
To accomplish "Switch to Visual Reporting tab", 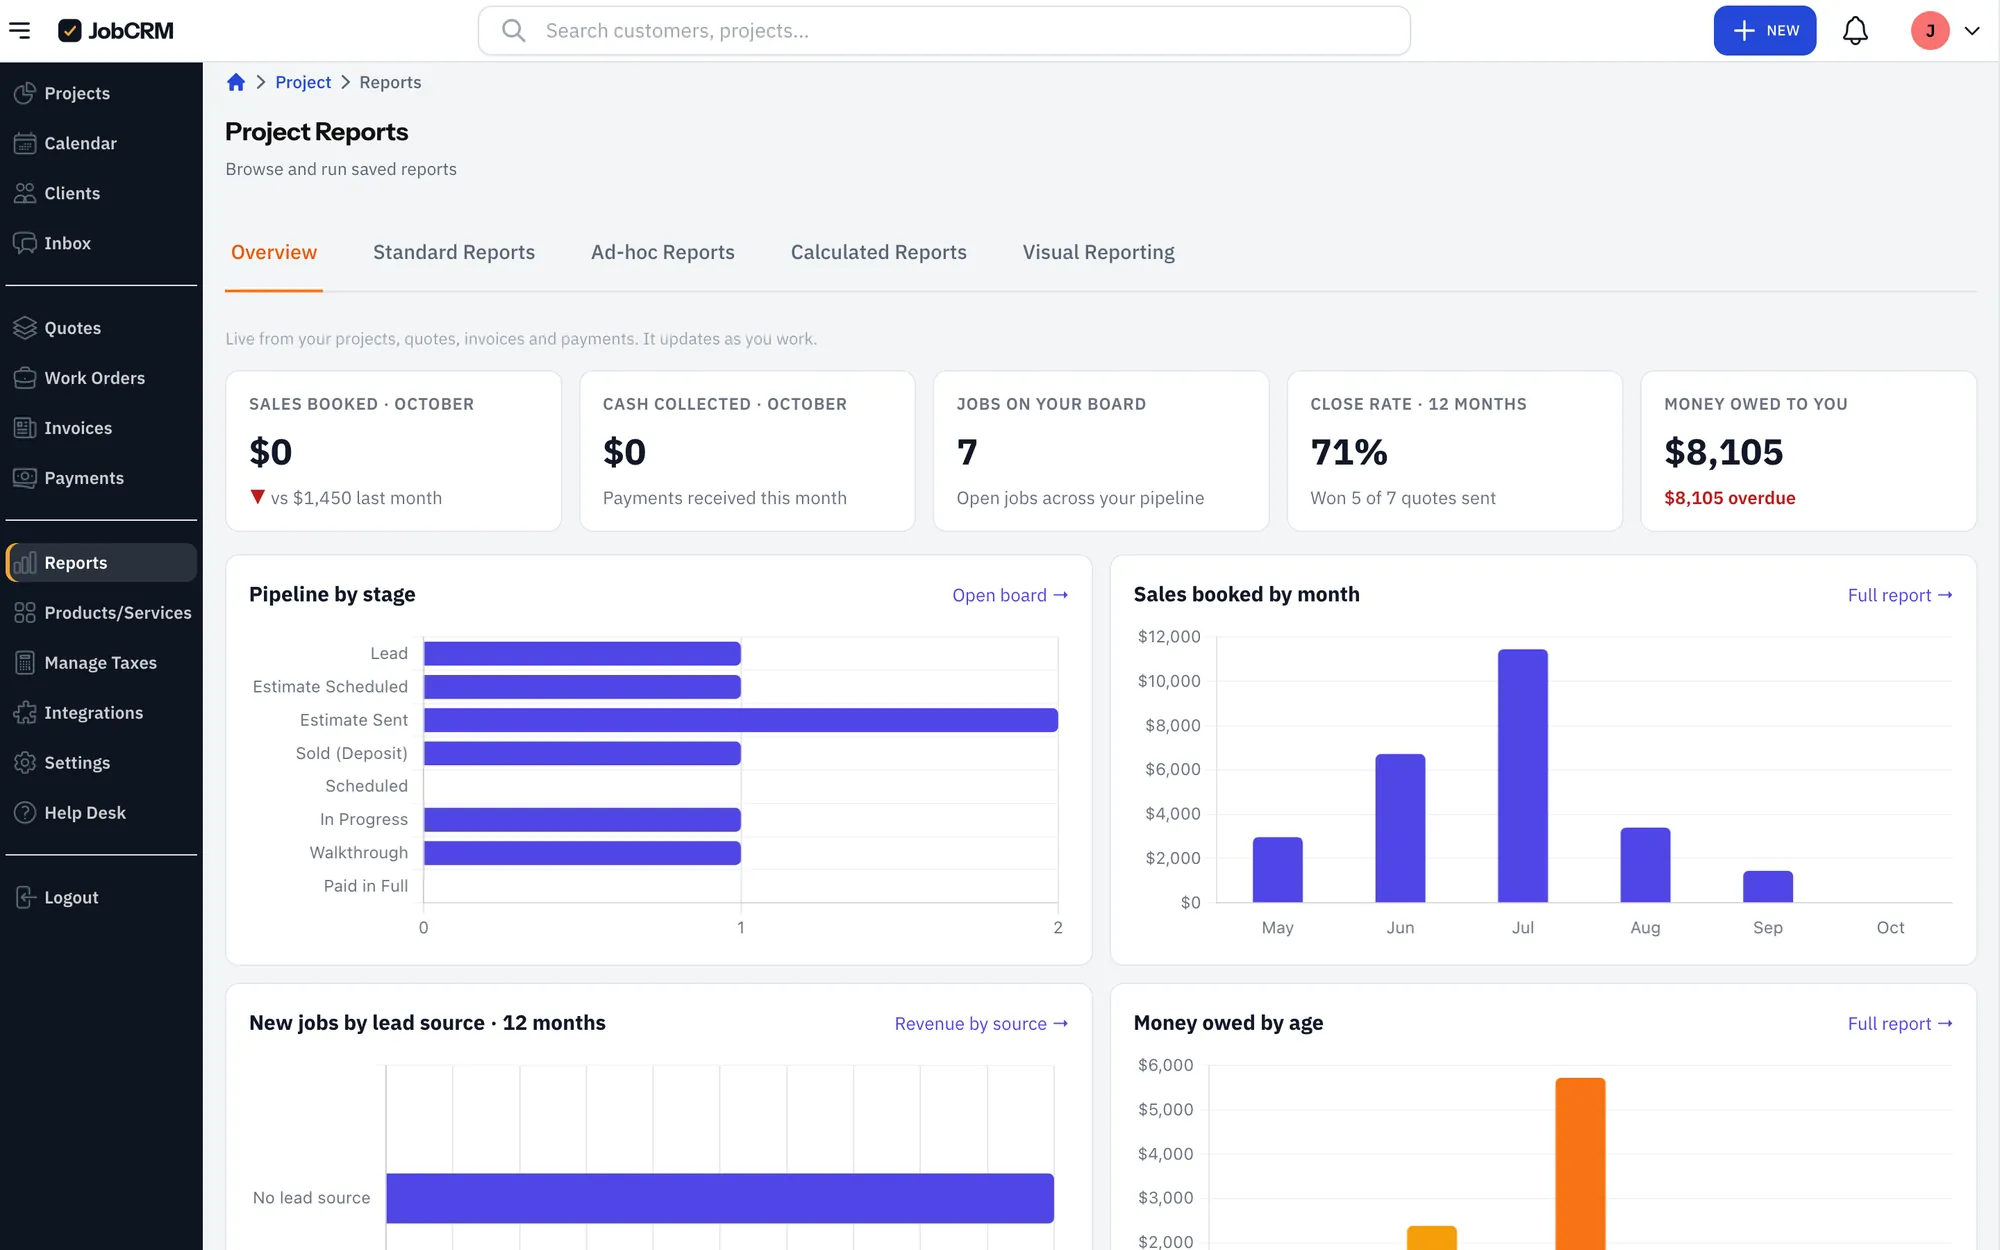I will (1098, 252).
